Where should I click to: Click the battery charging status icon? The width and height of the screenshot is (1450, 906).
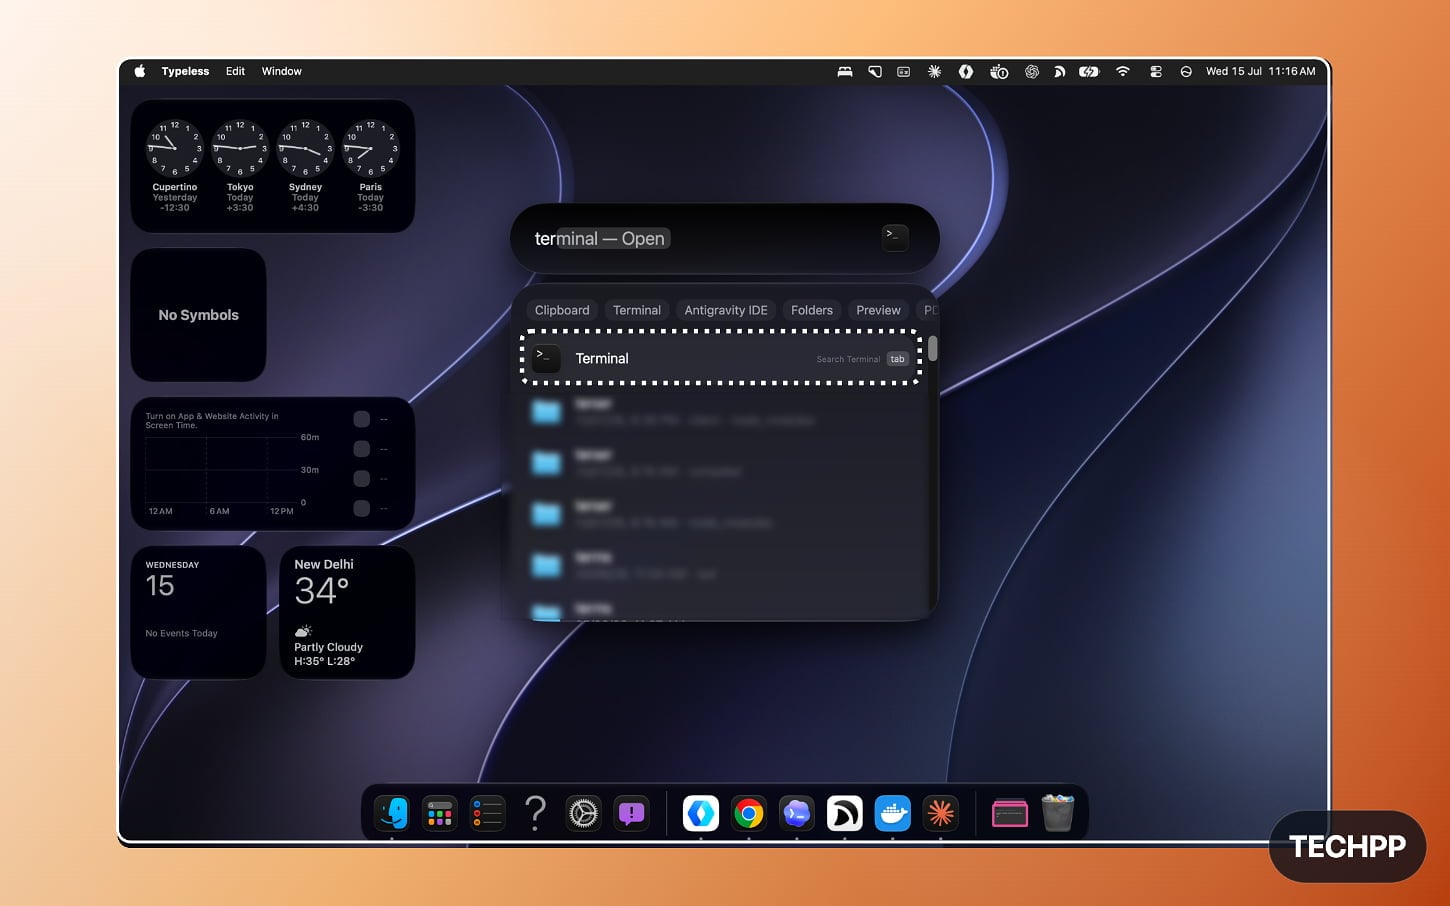pos(1089,71)
